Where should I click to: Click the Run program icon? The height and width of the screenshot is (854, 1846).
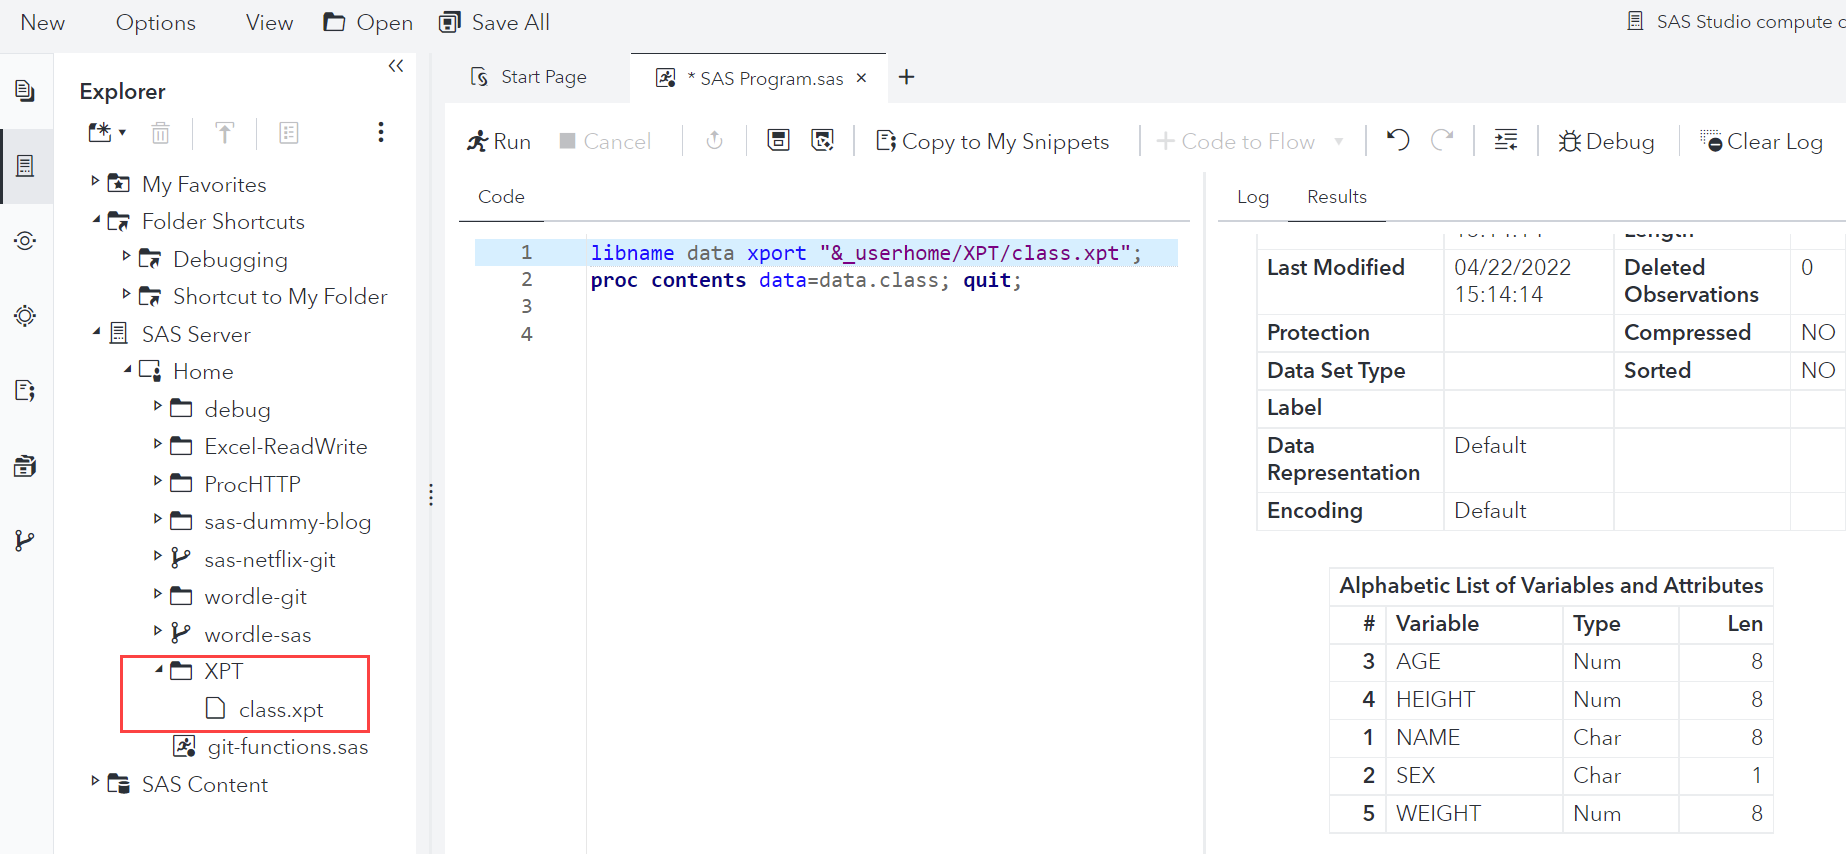(x=478, y=142)
